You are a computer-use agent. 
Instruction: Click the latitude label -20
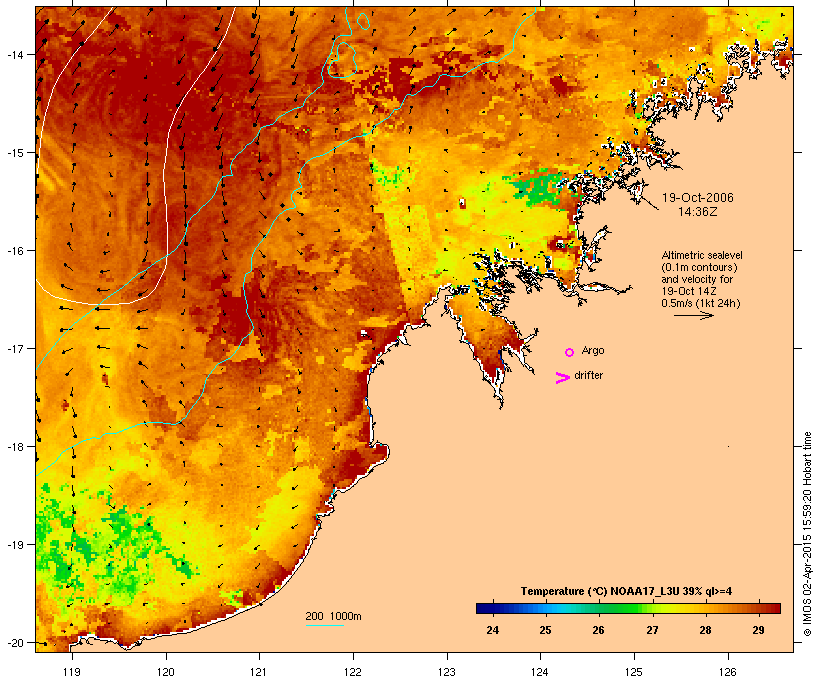(14, 643)
